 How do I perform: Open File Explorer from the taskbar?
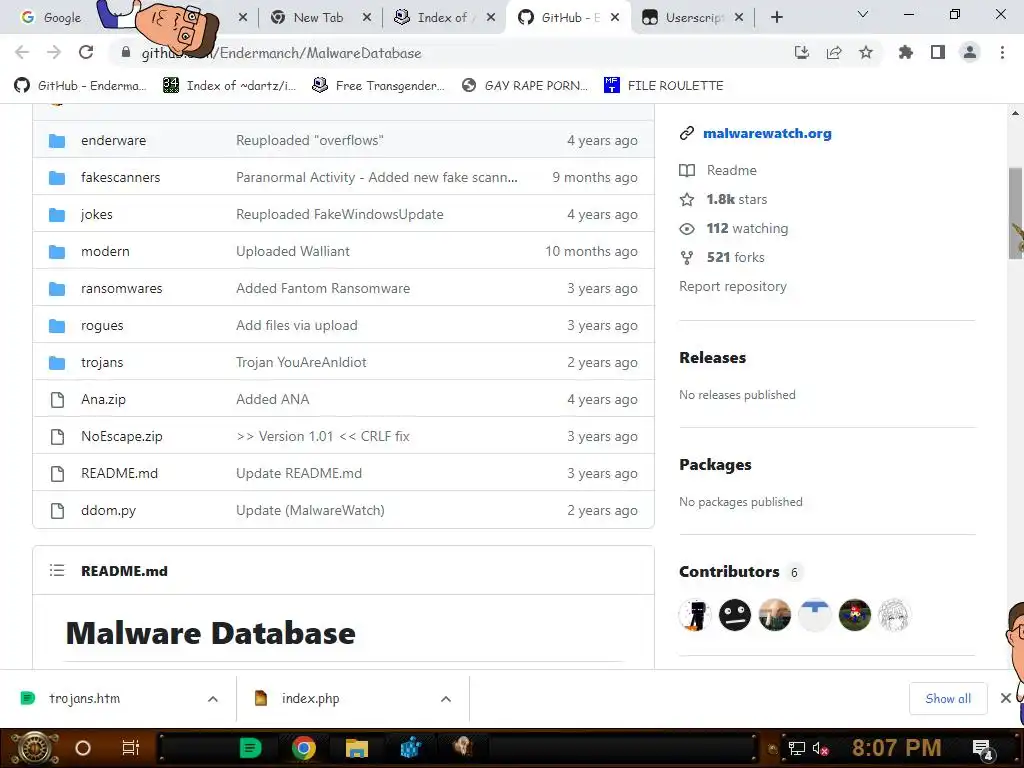(x=357, y=748)
